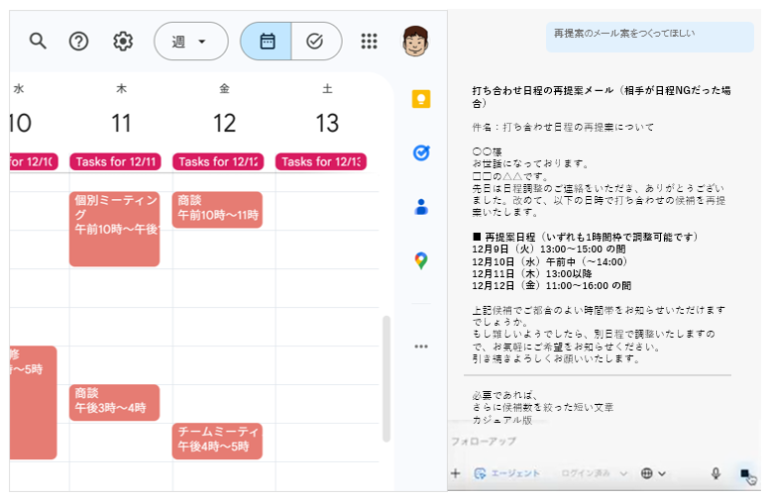Select Thursday 11 date header
This screenshot has height=498, width=770.
tap(121, 123)
